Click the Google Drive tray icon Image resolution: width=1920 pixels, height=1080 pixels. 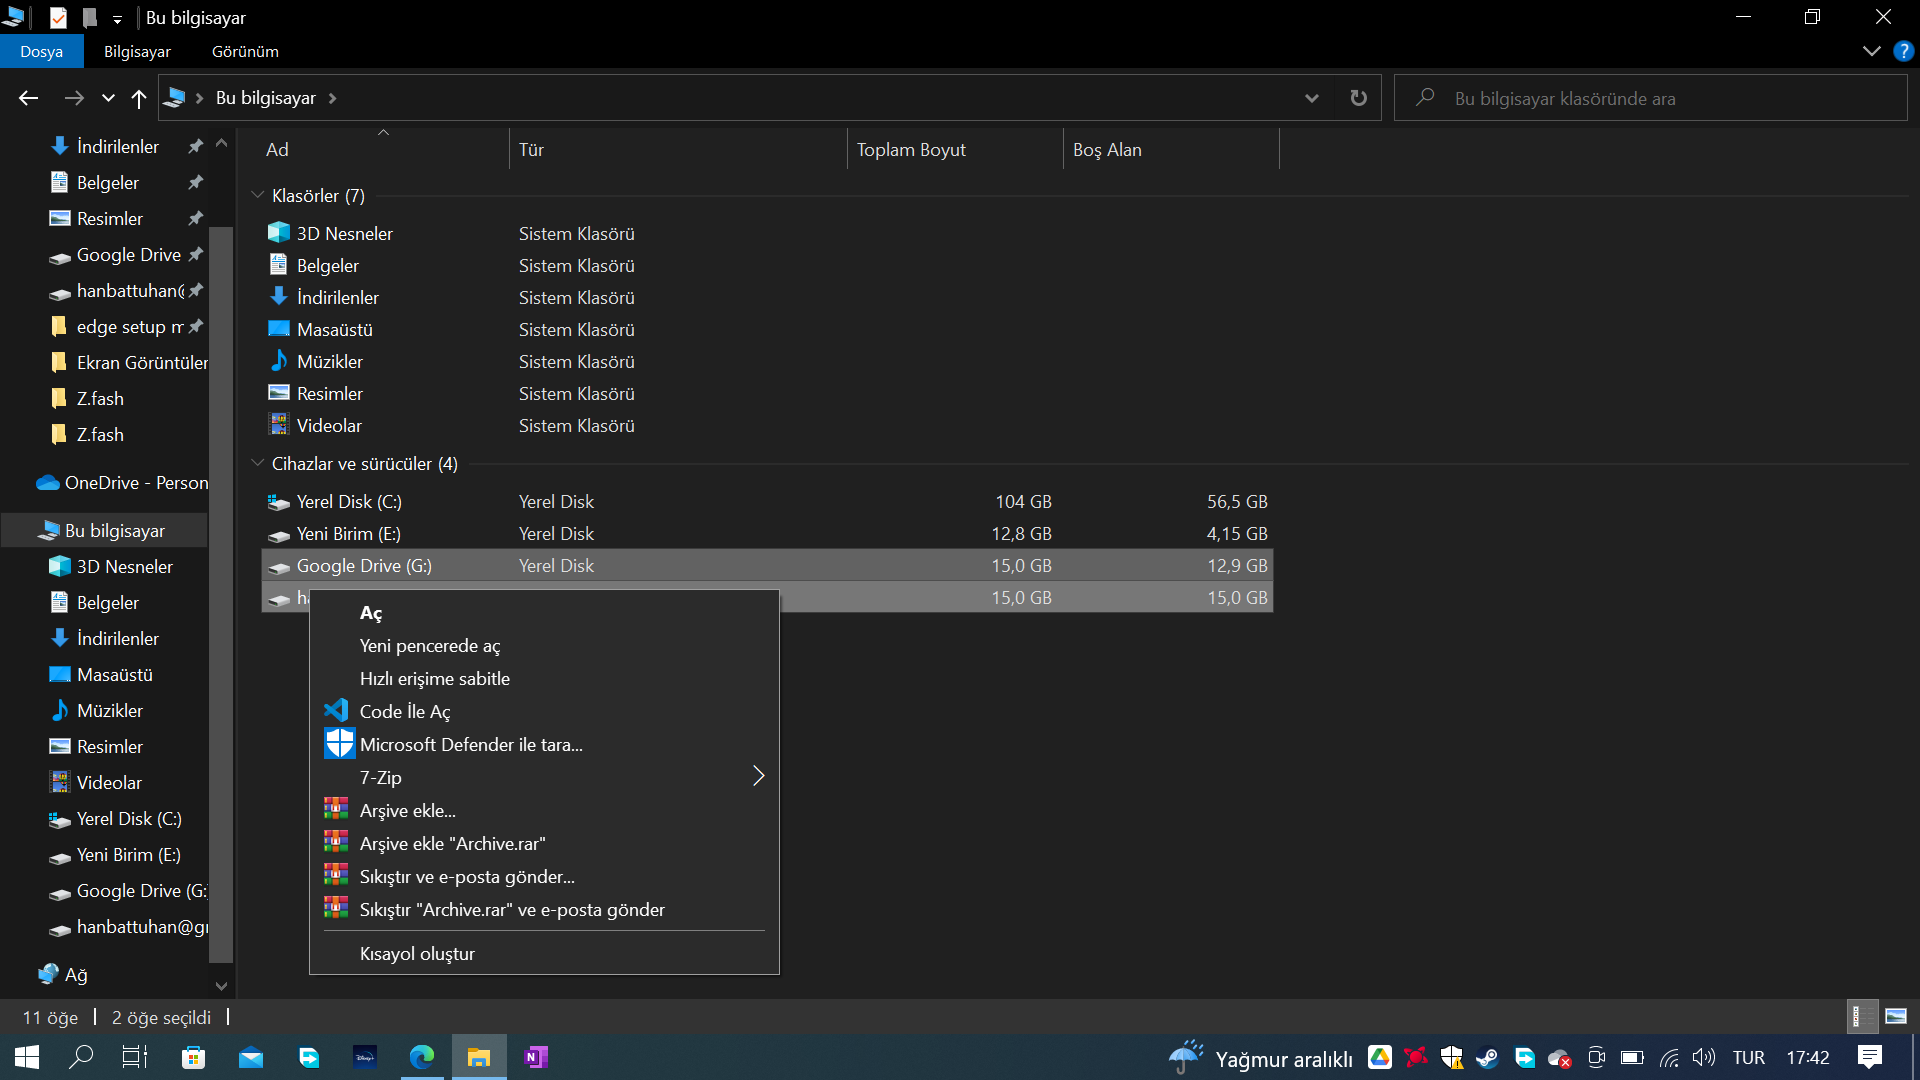[1380, 1057]
